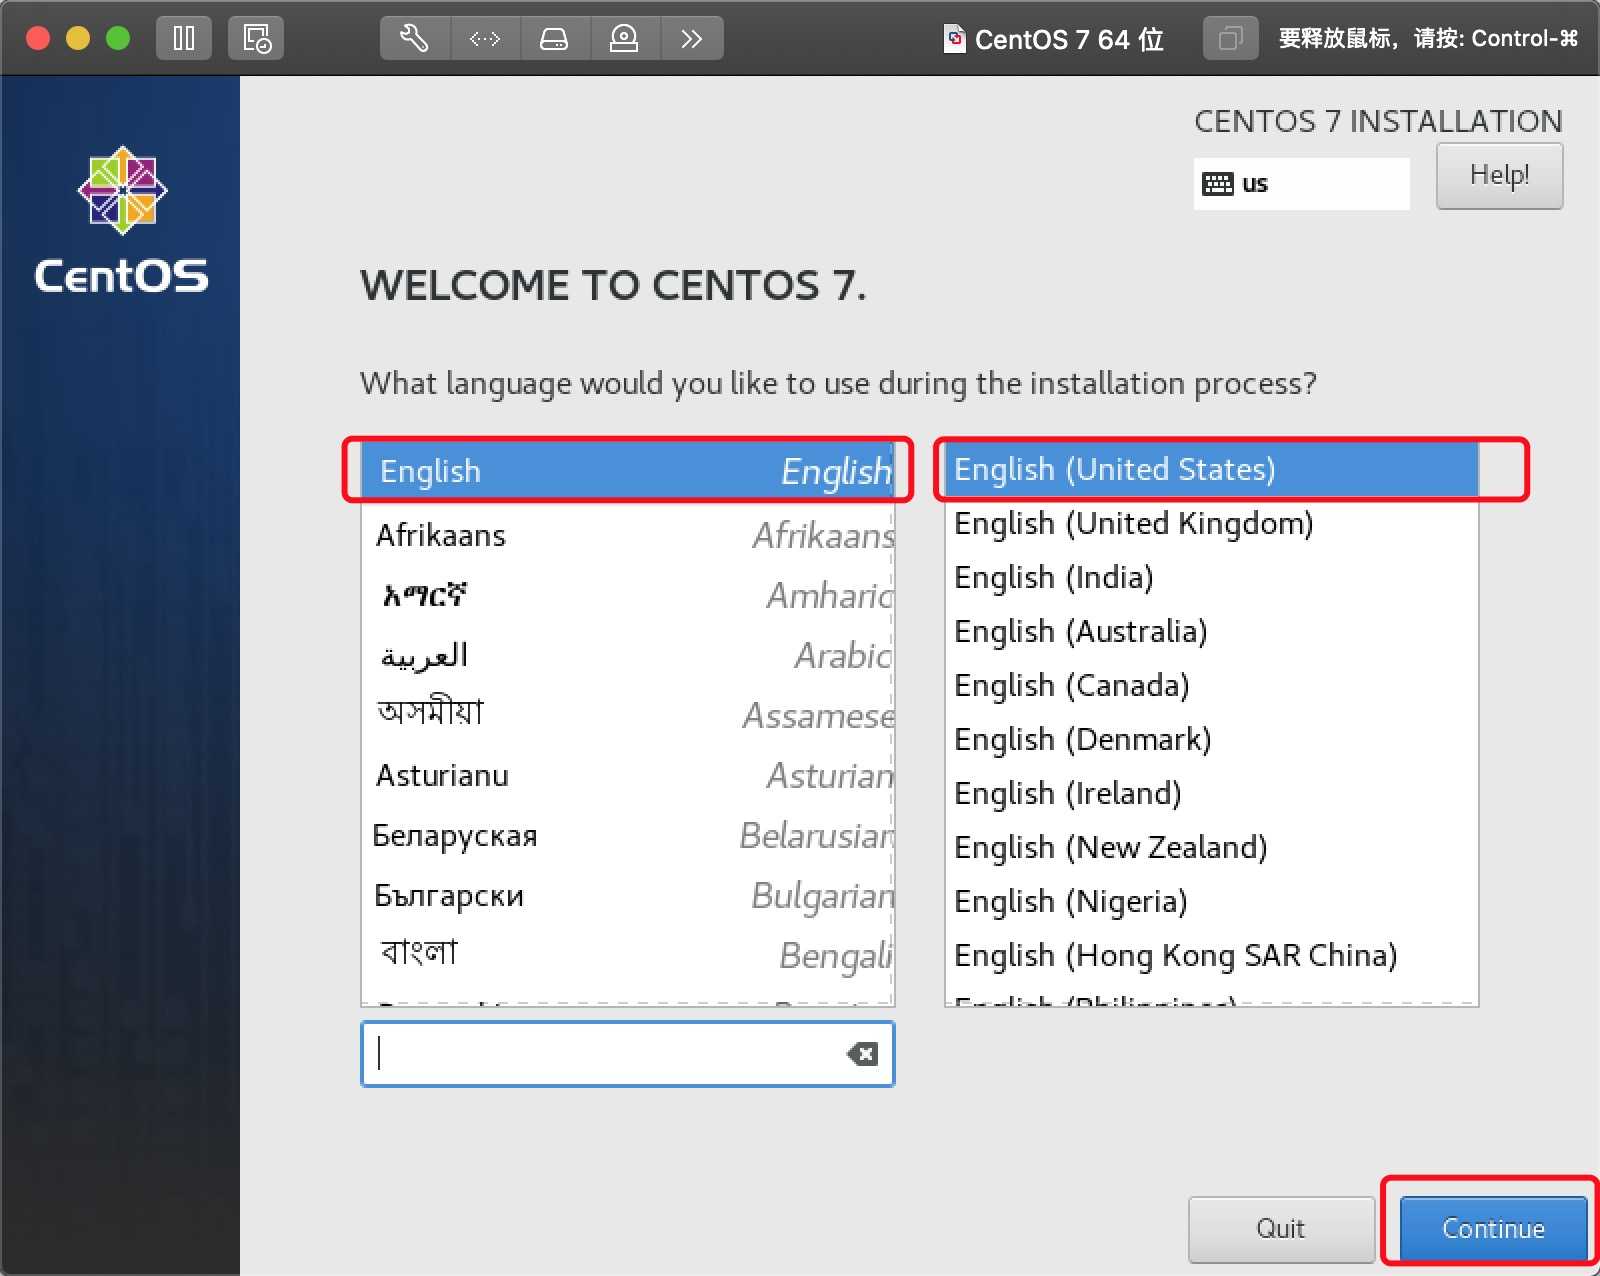
Task: Select the Amharic language row
Action: [628, 595]
